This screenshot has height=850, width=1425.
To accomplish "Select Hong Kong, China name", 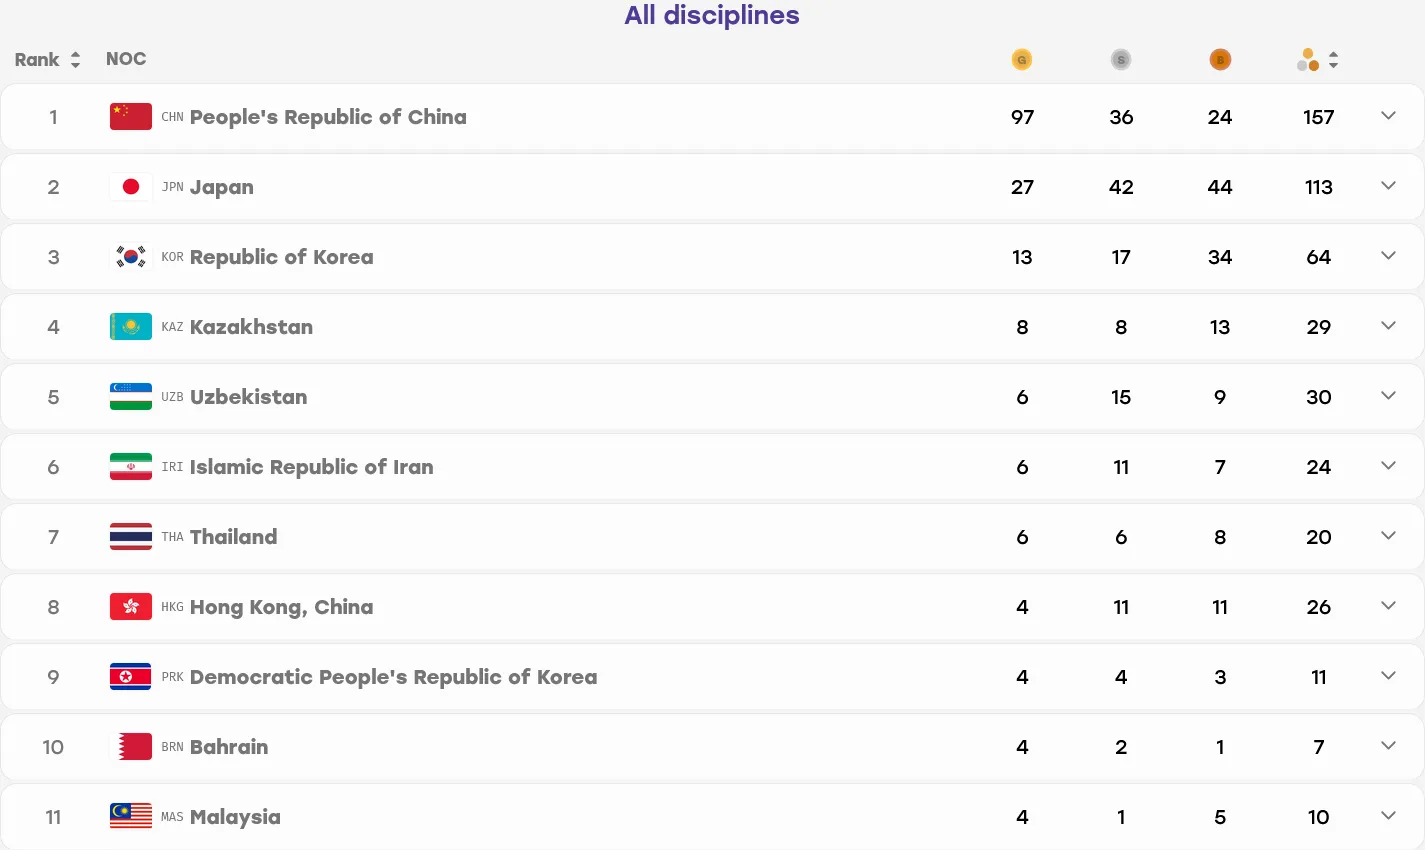I will pos(282,607).
